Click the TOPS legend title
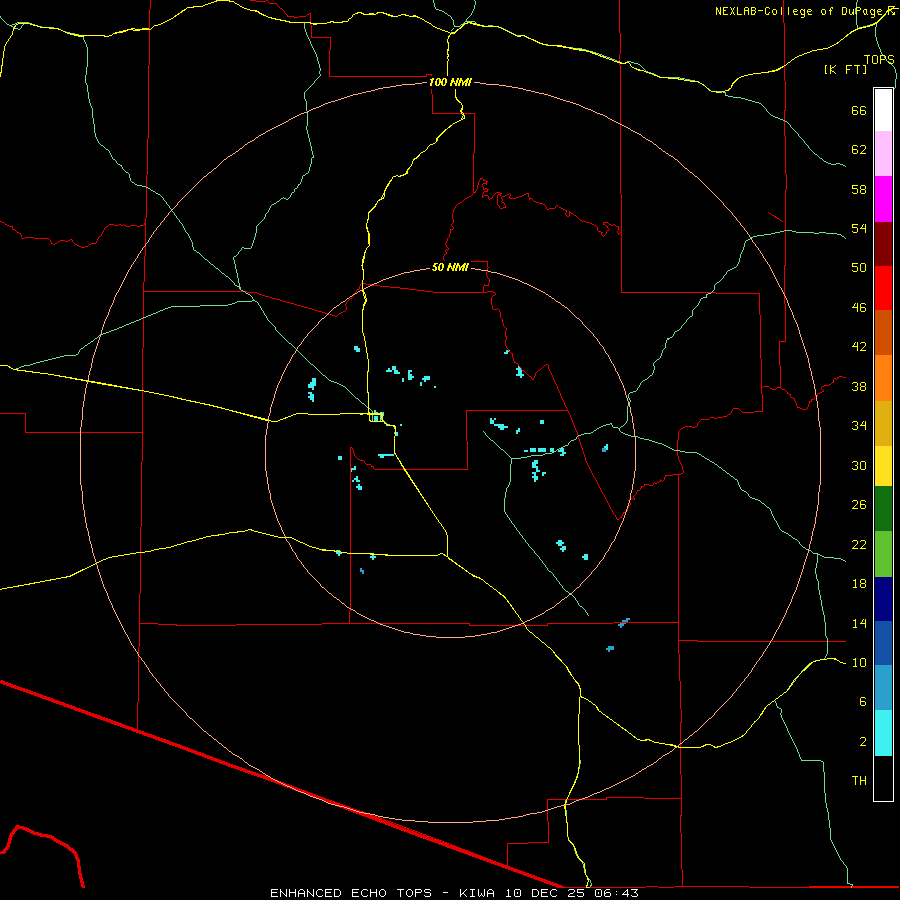Viewport: 900px width, 900px height. point(879,59)
